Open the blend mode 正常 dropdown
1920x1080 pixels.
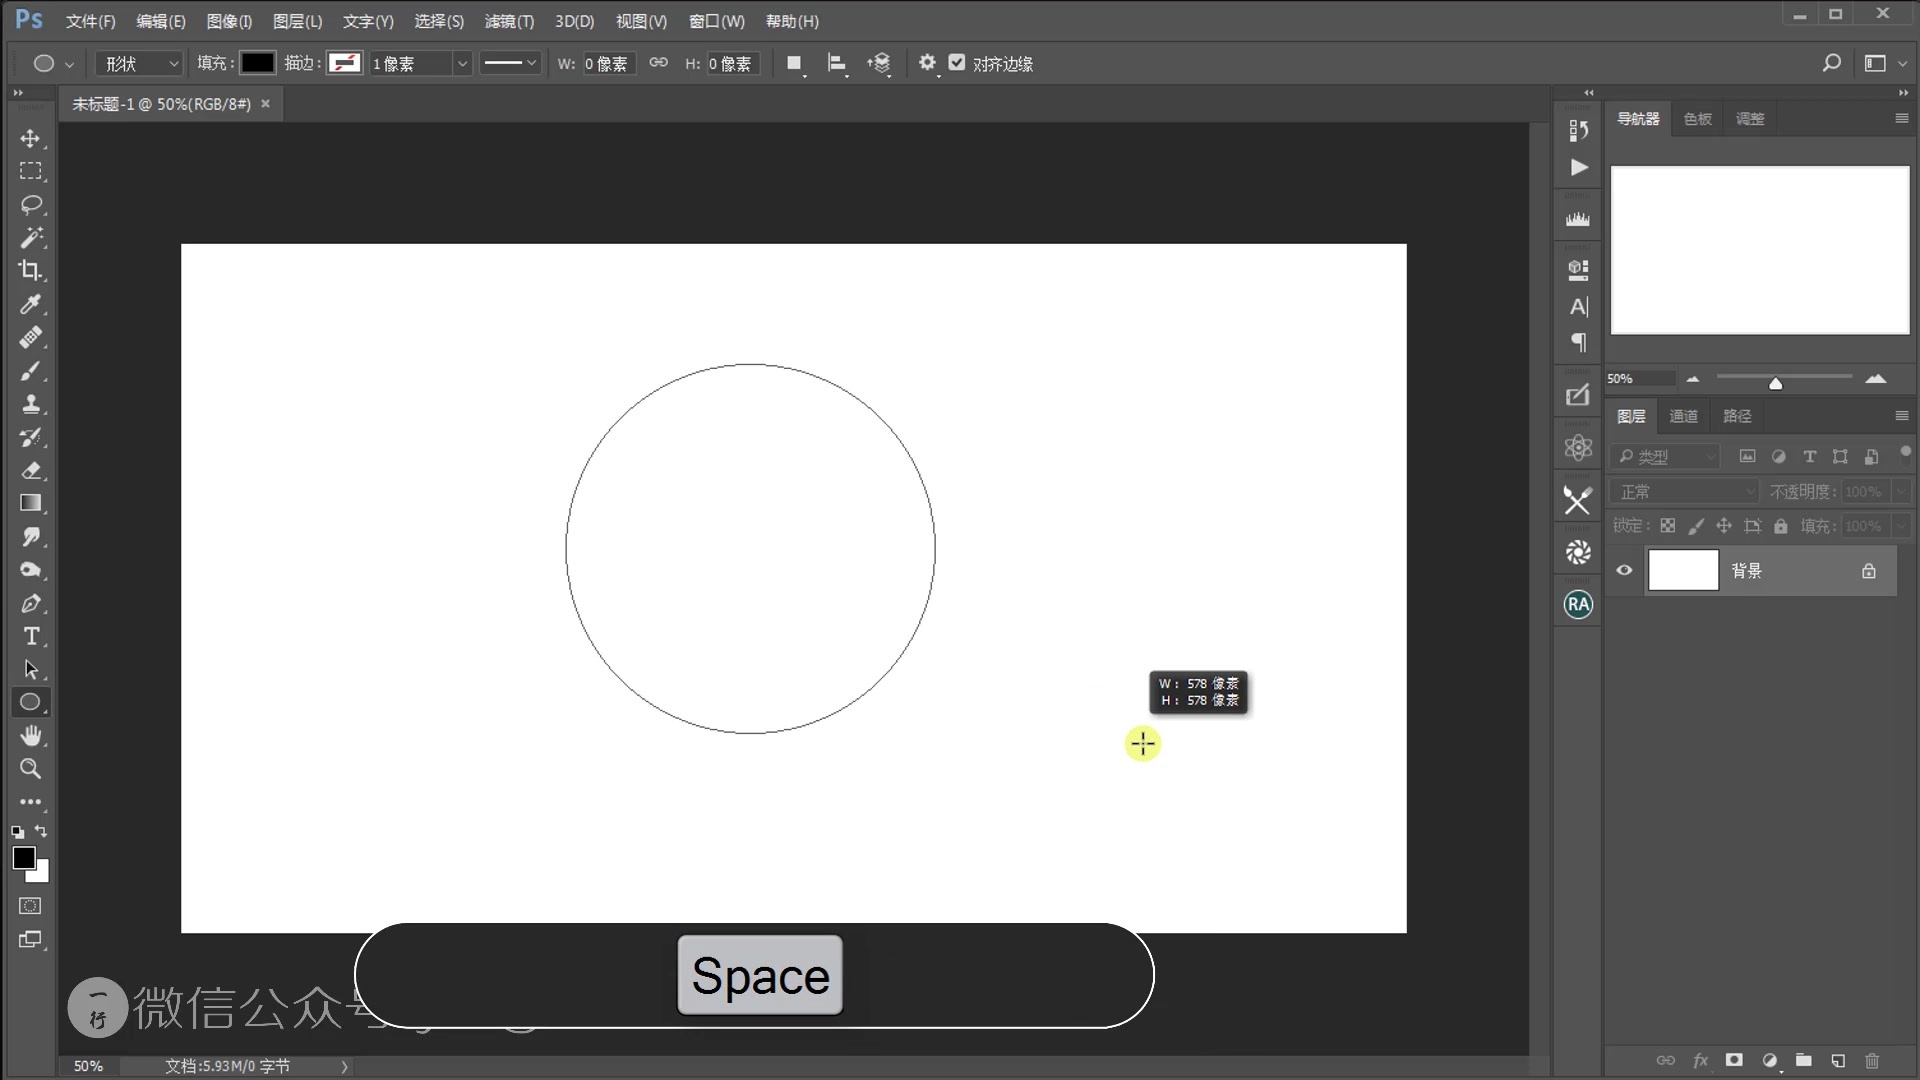pos(1684,492)
